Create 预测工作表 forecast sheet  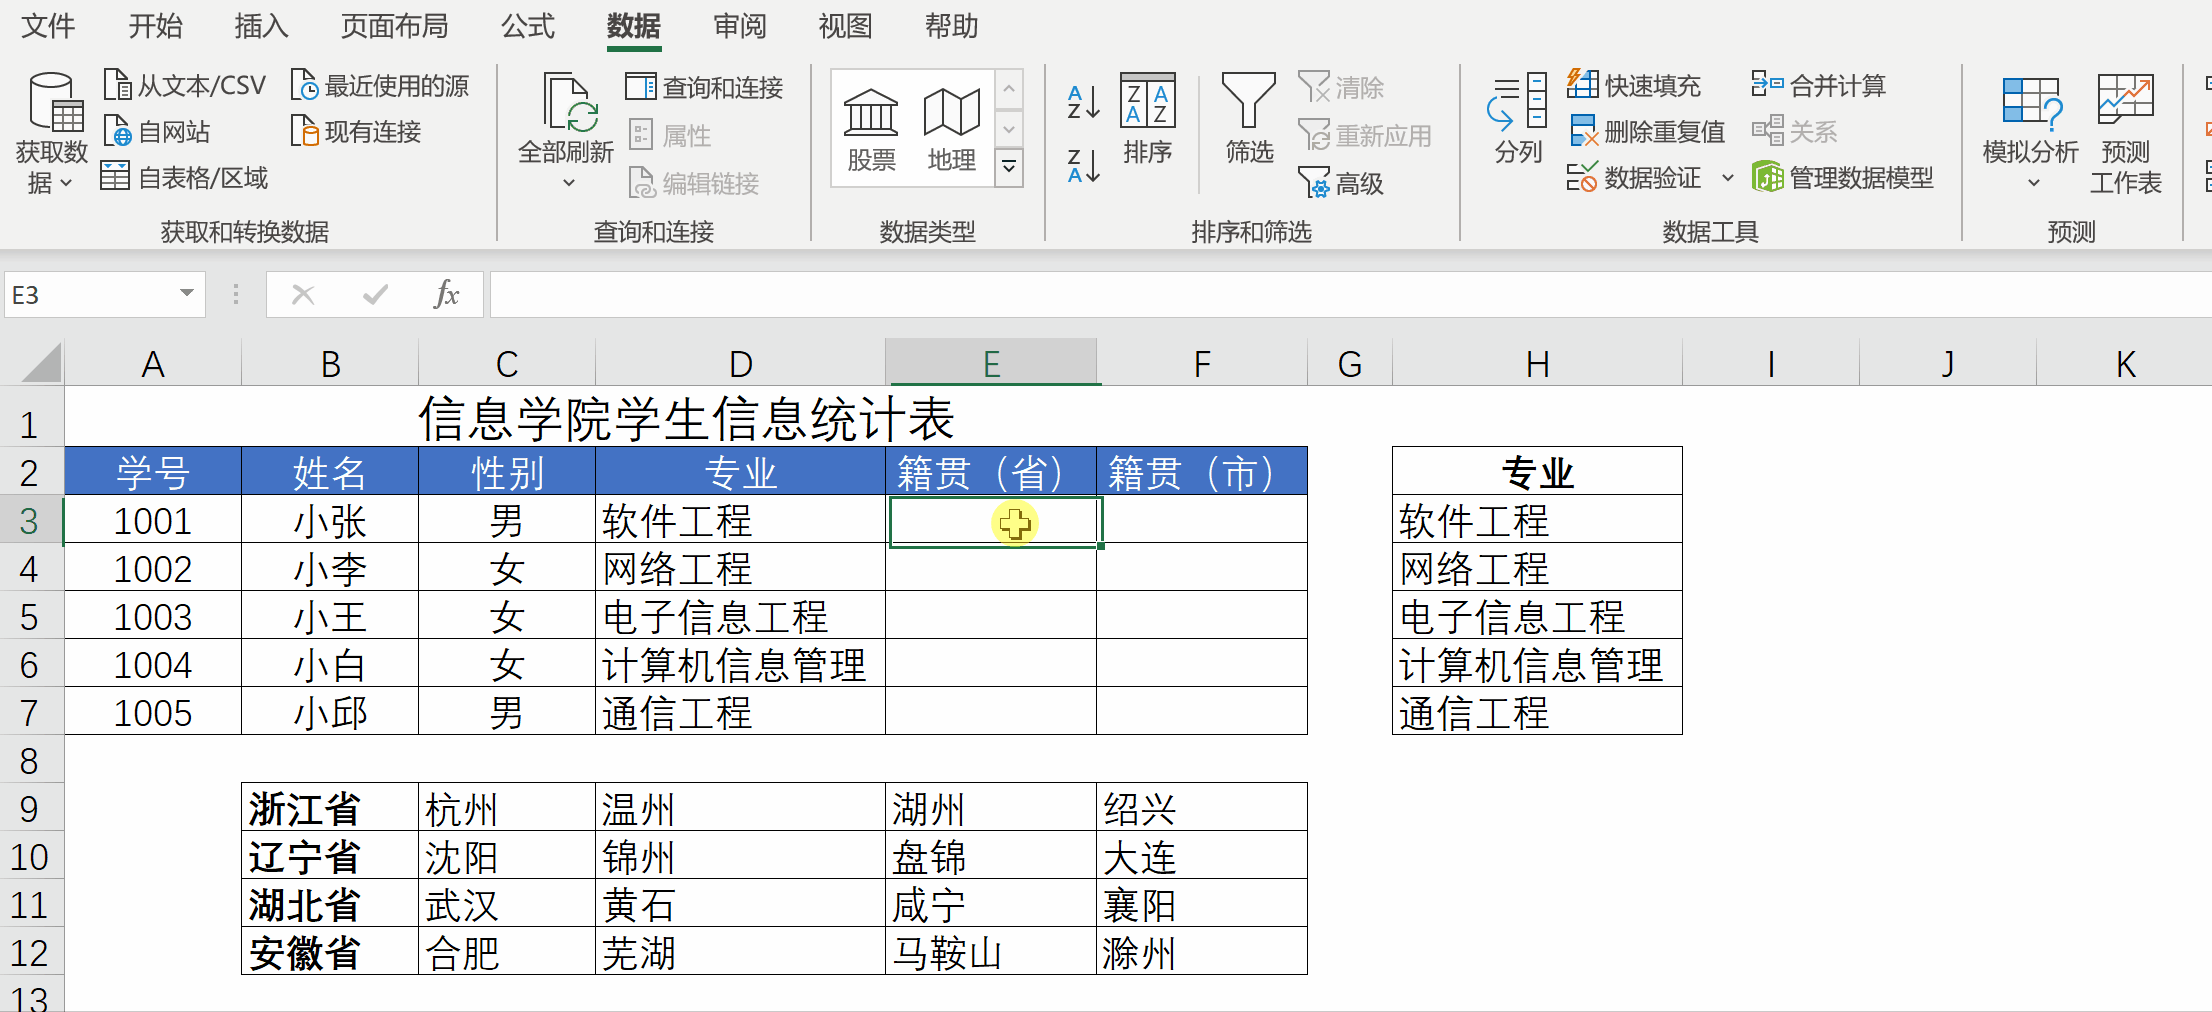coord(2126,134)
